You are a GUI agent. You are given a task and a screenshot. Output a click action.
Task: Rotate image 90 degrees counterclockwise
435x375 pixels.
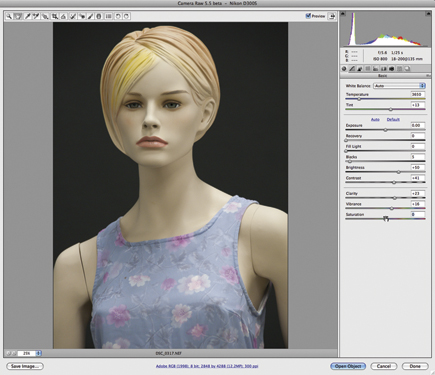(x=118, y=16)
